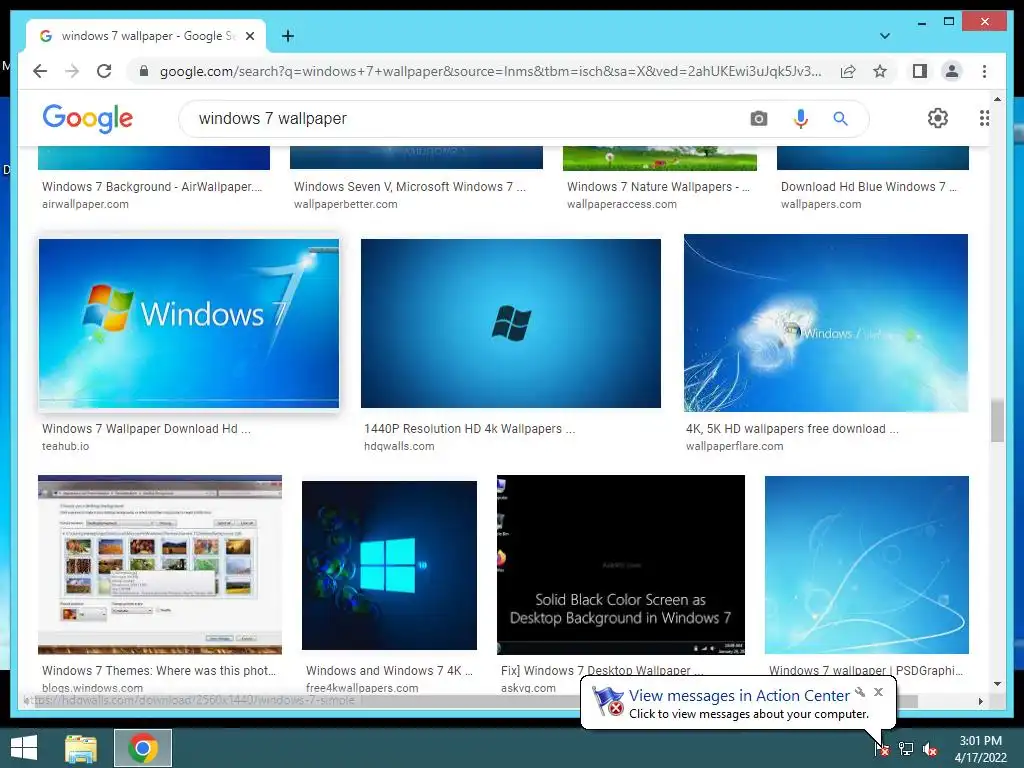Open the clock showing 3:01 PM

click(980, 749)
